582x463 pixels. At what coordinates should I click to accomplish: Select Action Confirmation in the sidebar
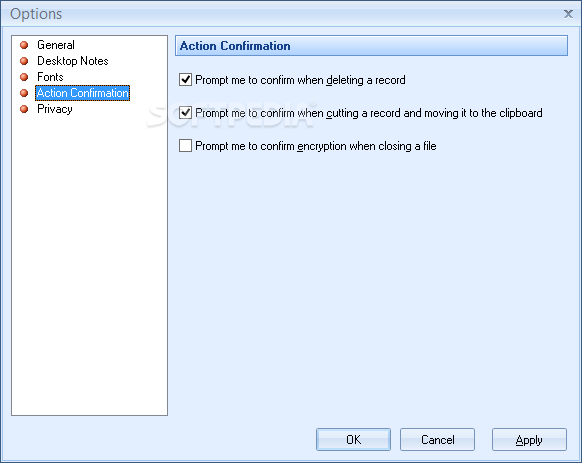pyautogui.click(x=82, y=93)
